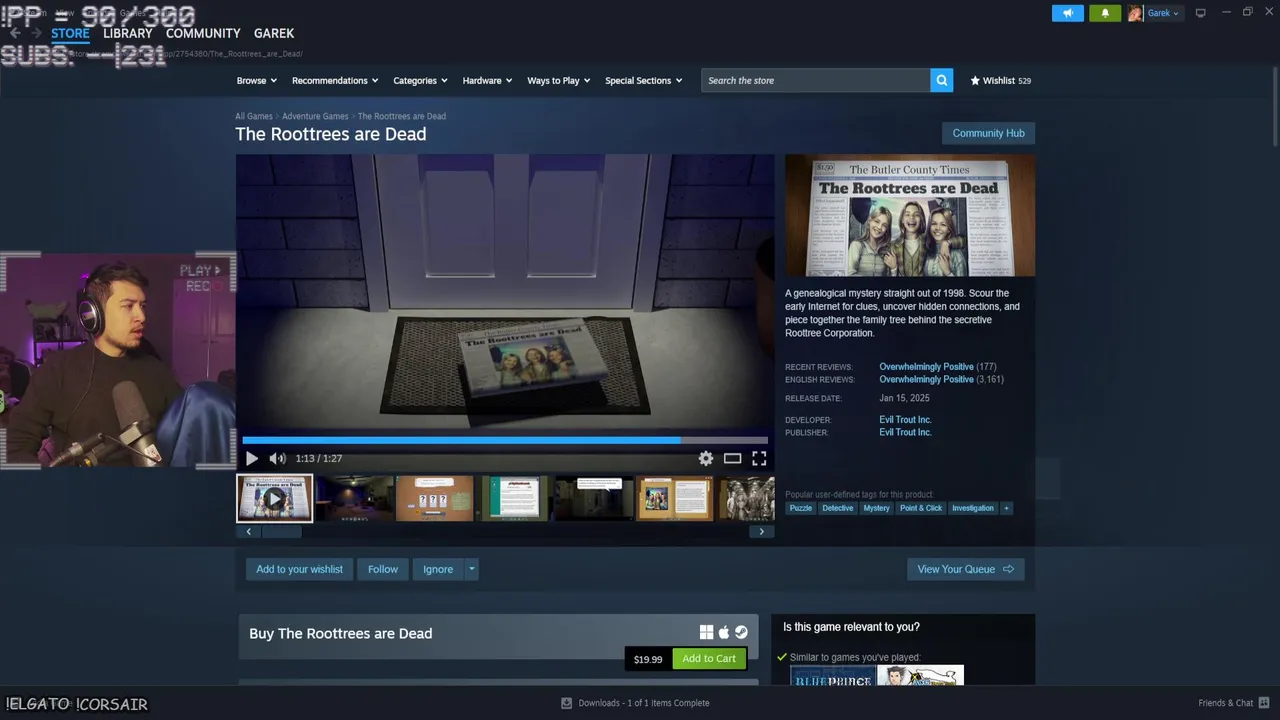
Task: Select the newspaper and notes screenshot thumbnail
Action: point(674,498)
